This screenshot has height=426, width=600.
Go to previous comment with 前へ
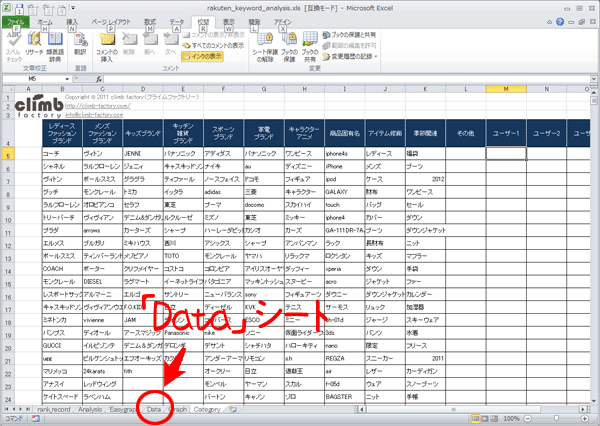click(150, 44)
